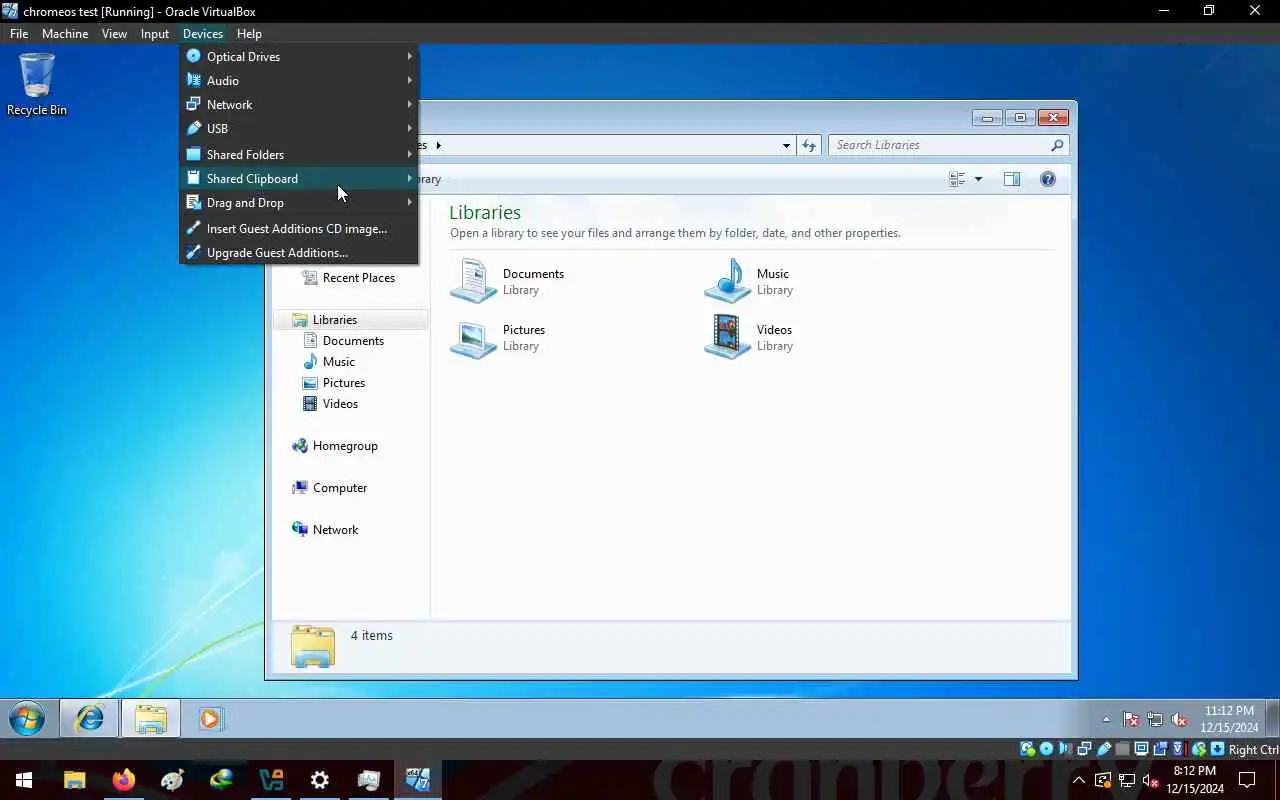Open the host notification center icon
This screenshot has height=800, width=1280.
(x=1247, y=780)
